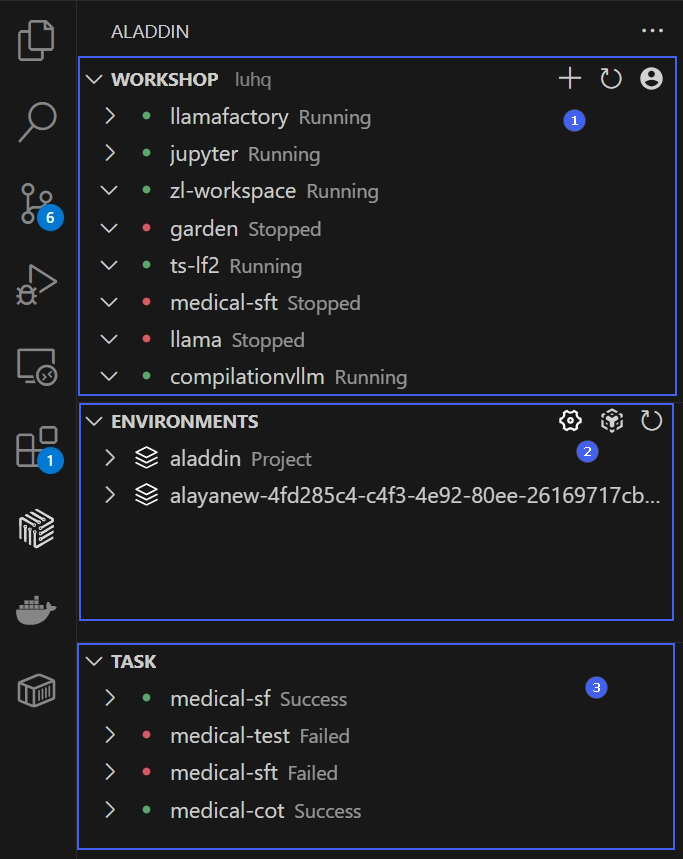Open the Docker view in activity bar

click(36, 609)
